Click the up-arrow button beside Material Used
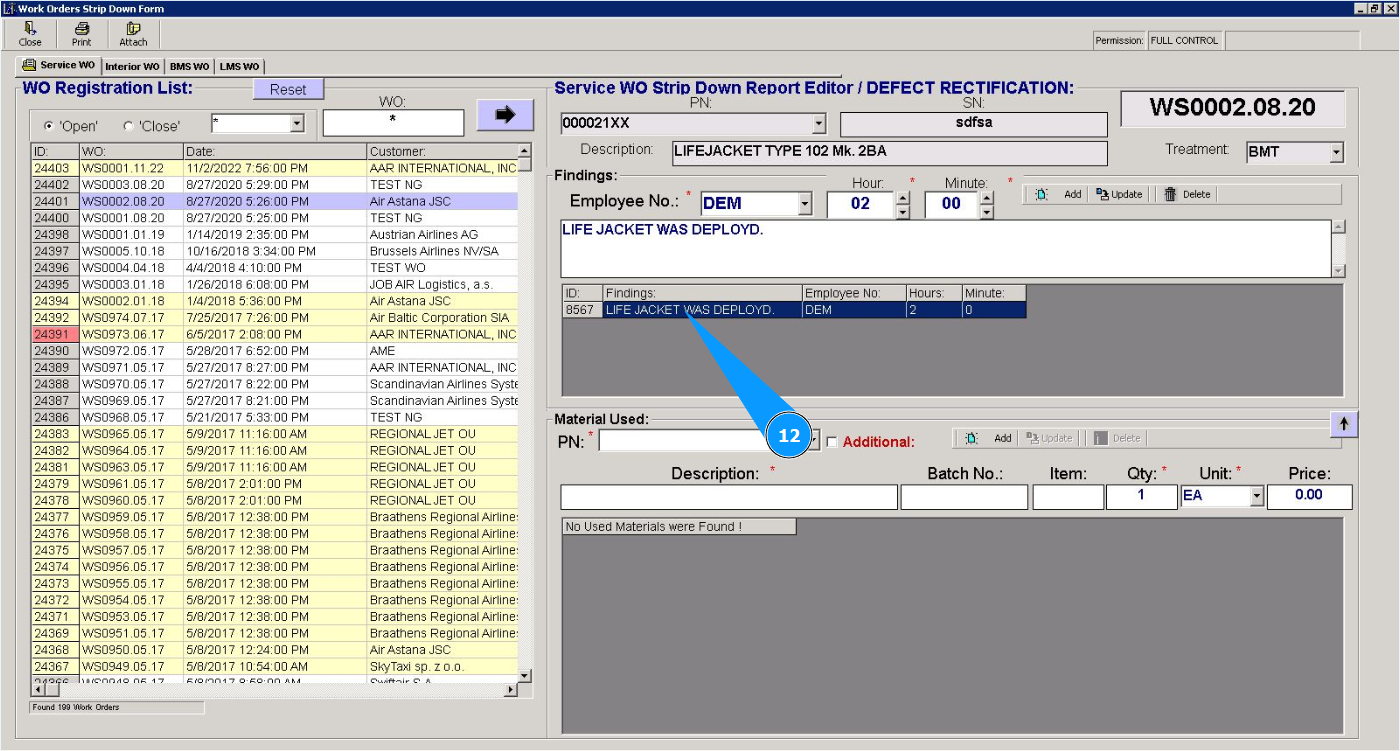The image size is (1400, 751). coord(1343,424)
